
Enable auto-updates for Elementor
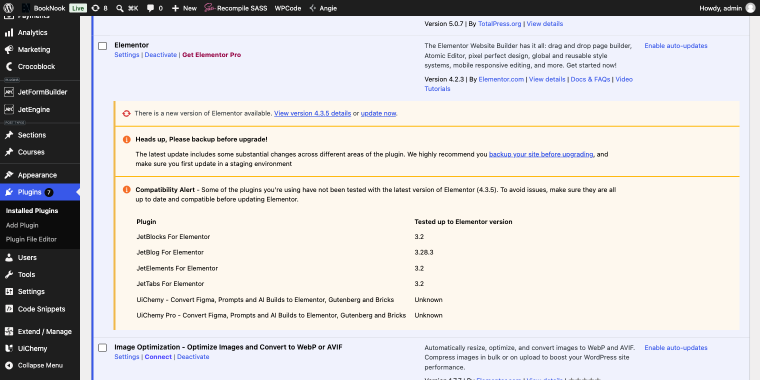(676, 46)
